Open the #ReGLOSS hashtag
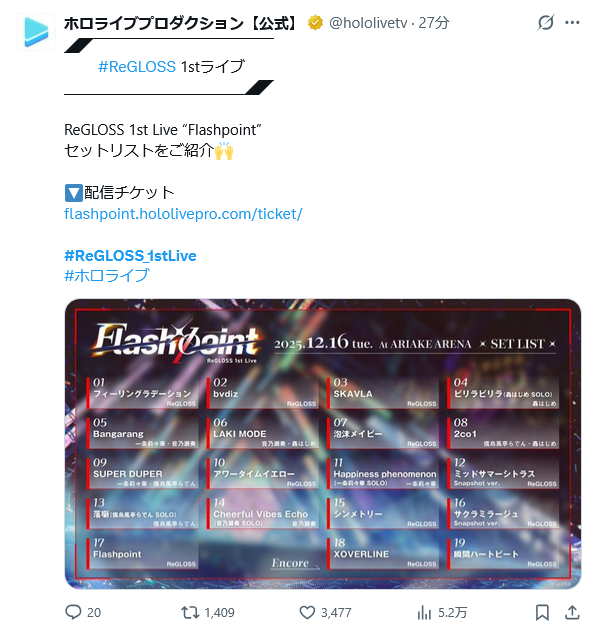Screen dimensions: 598x634 [x=137, y=66]
